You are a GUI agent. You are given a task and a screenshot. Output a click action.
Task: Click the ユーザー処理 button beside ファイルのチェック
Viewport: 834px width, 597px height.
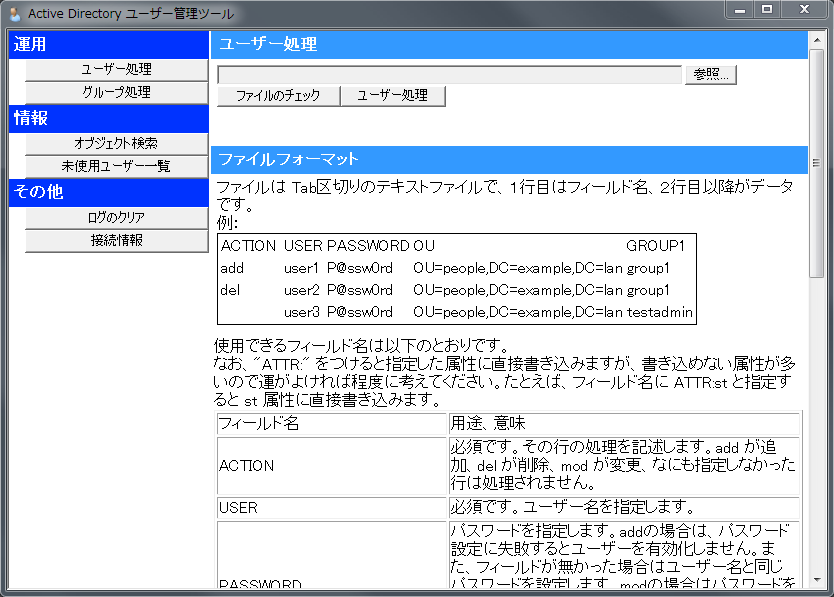pyautogui.click(x=393, y=96)
